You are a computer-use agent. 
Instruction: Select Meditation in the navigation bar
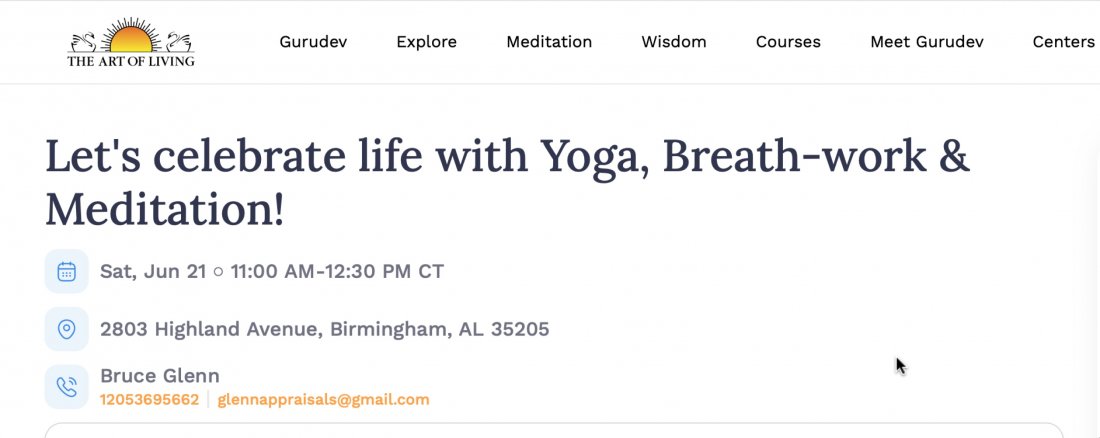pyautogui.click(x=549, y=42)
